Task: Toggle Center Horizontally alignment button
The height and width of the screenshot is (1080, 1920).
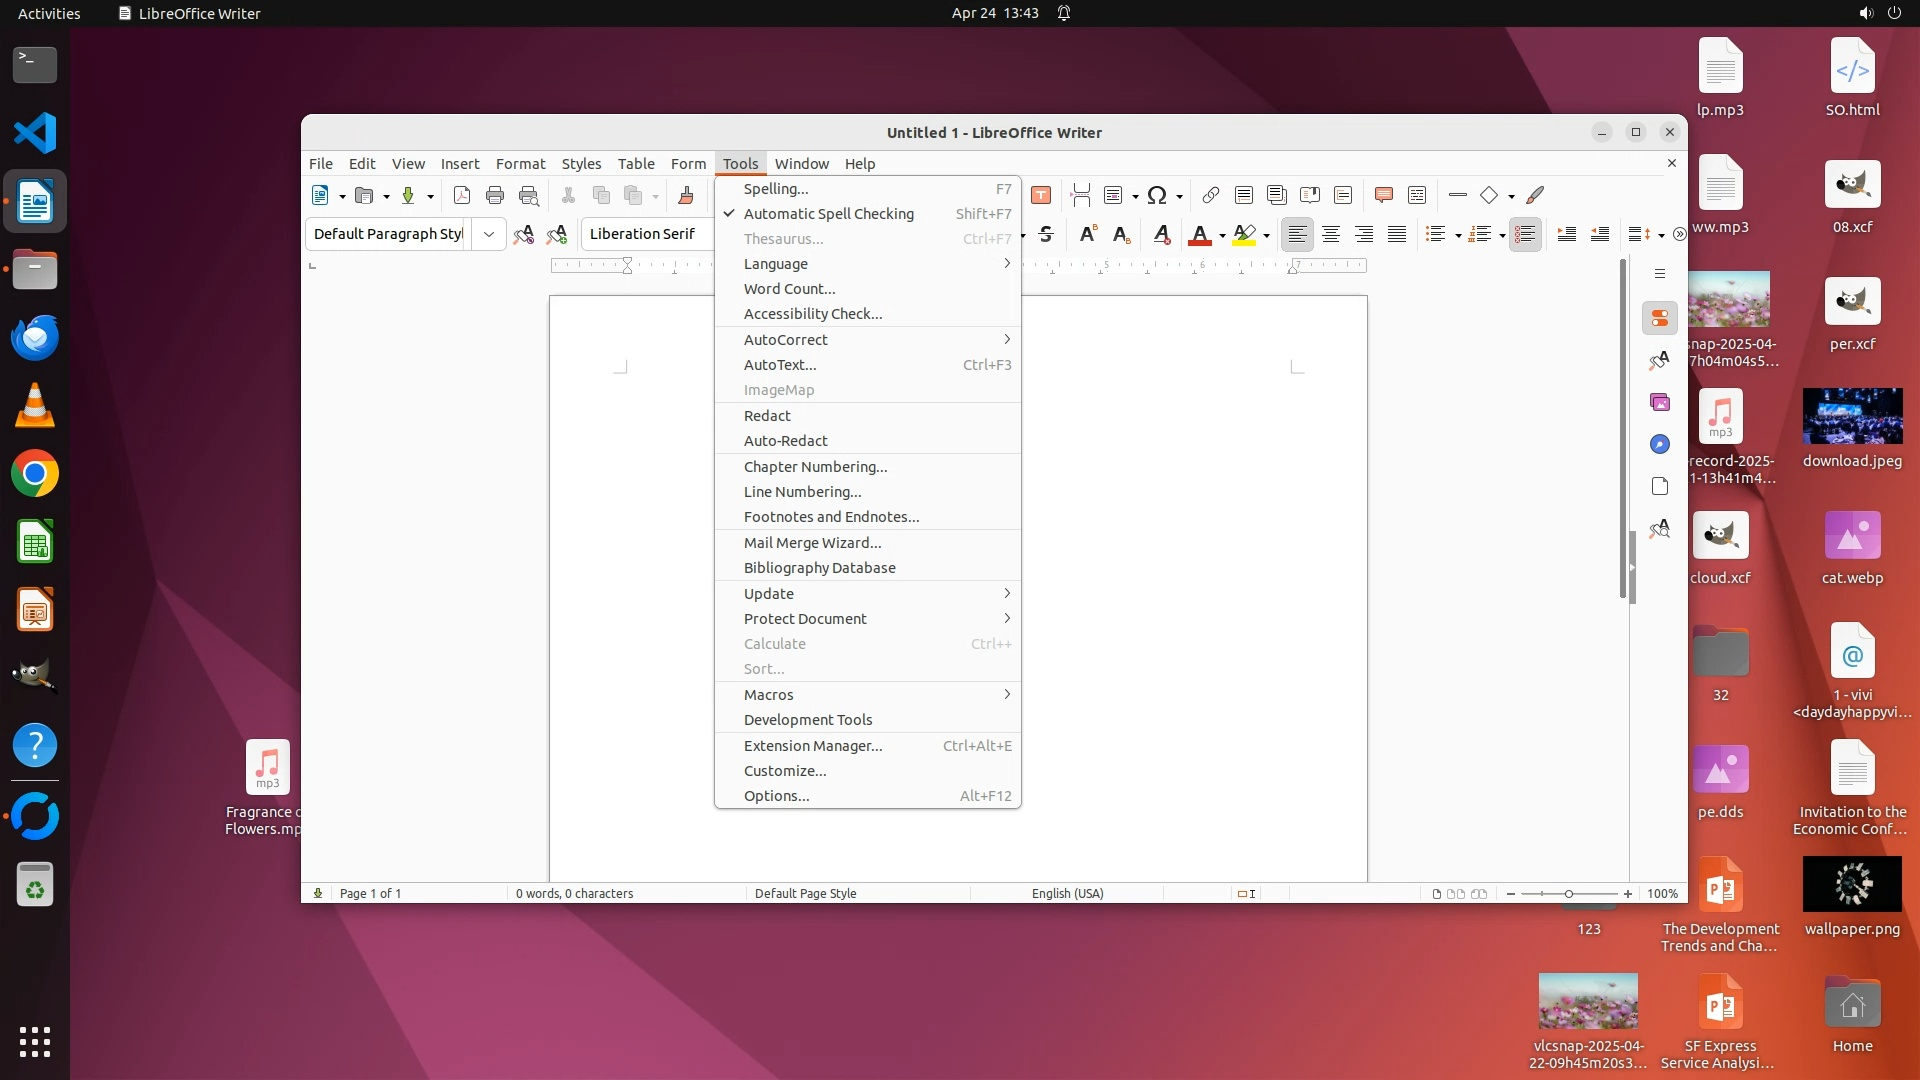Action: [1331, 234]
